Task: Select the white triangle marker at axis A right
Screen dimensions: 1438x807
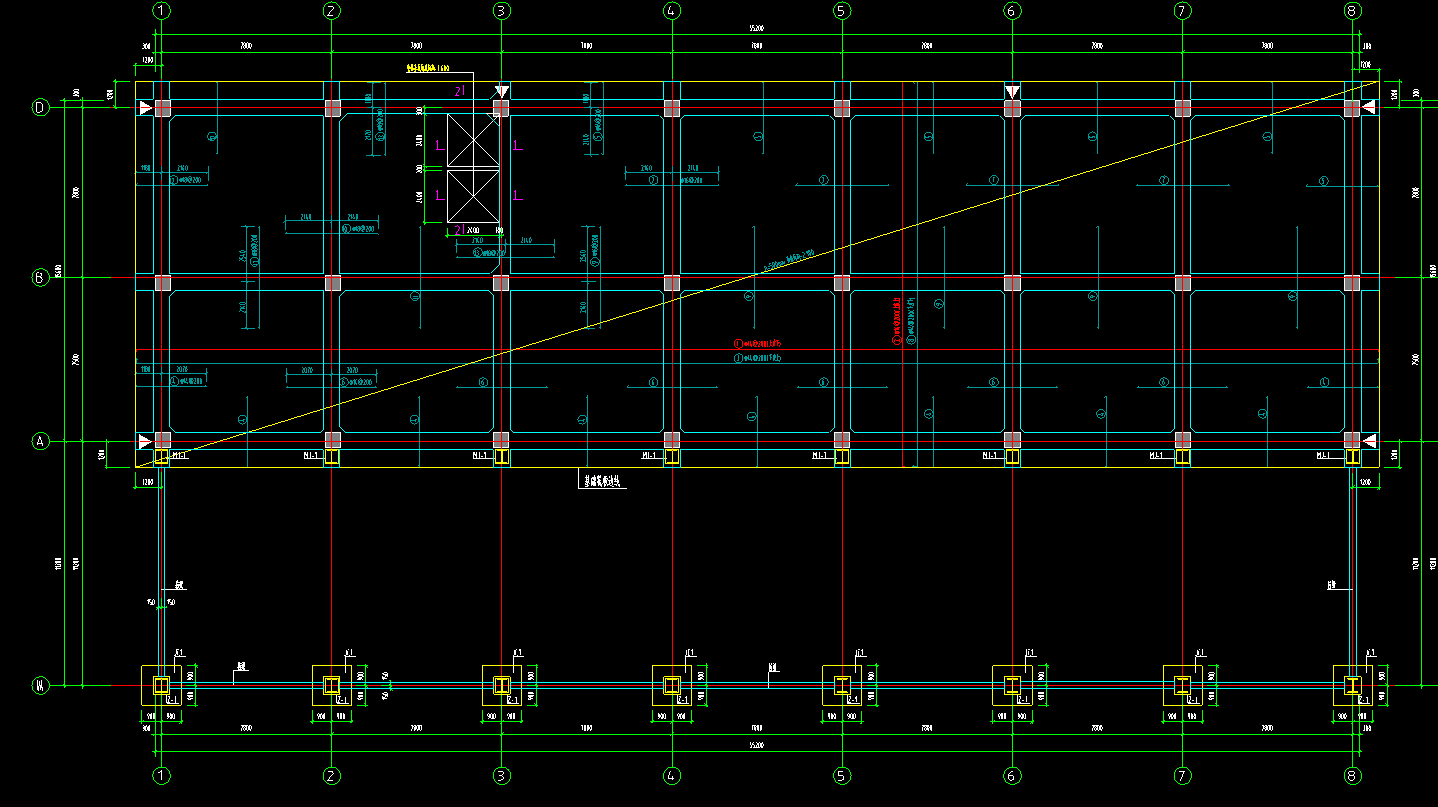Action: click(x=1370, y=440)
